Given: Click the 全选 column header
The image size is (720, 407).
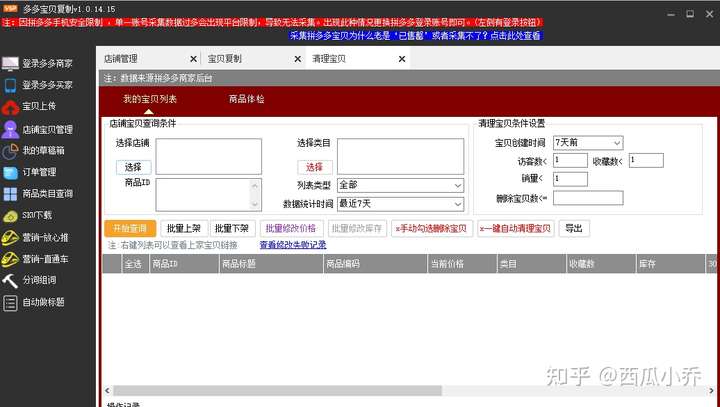Looking at the screenshot, I should 135,264.
